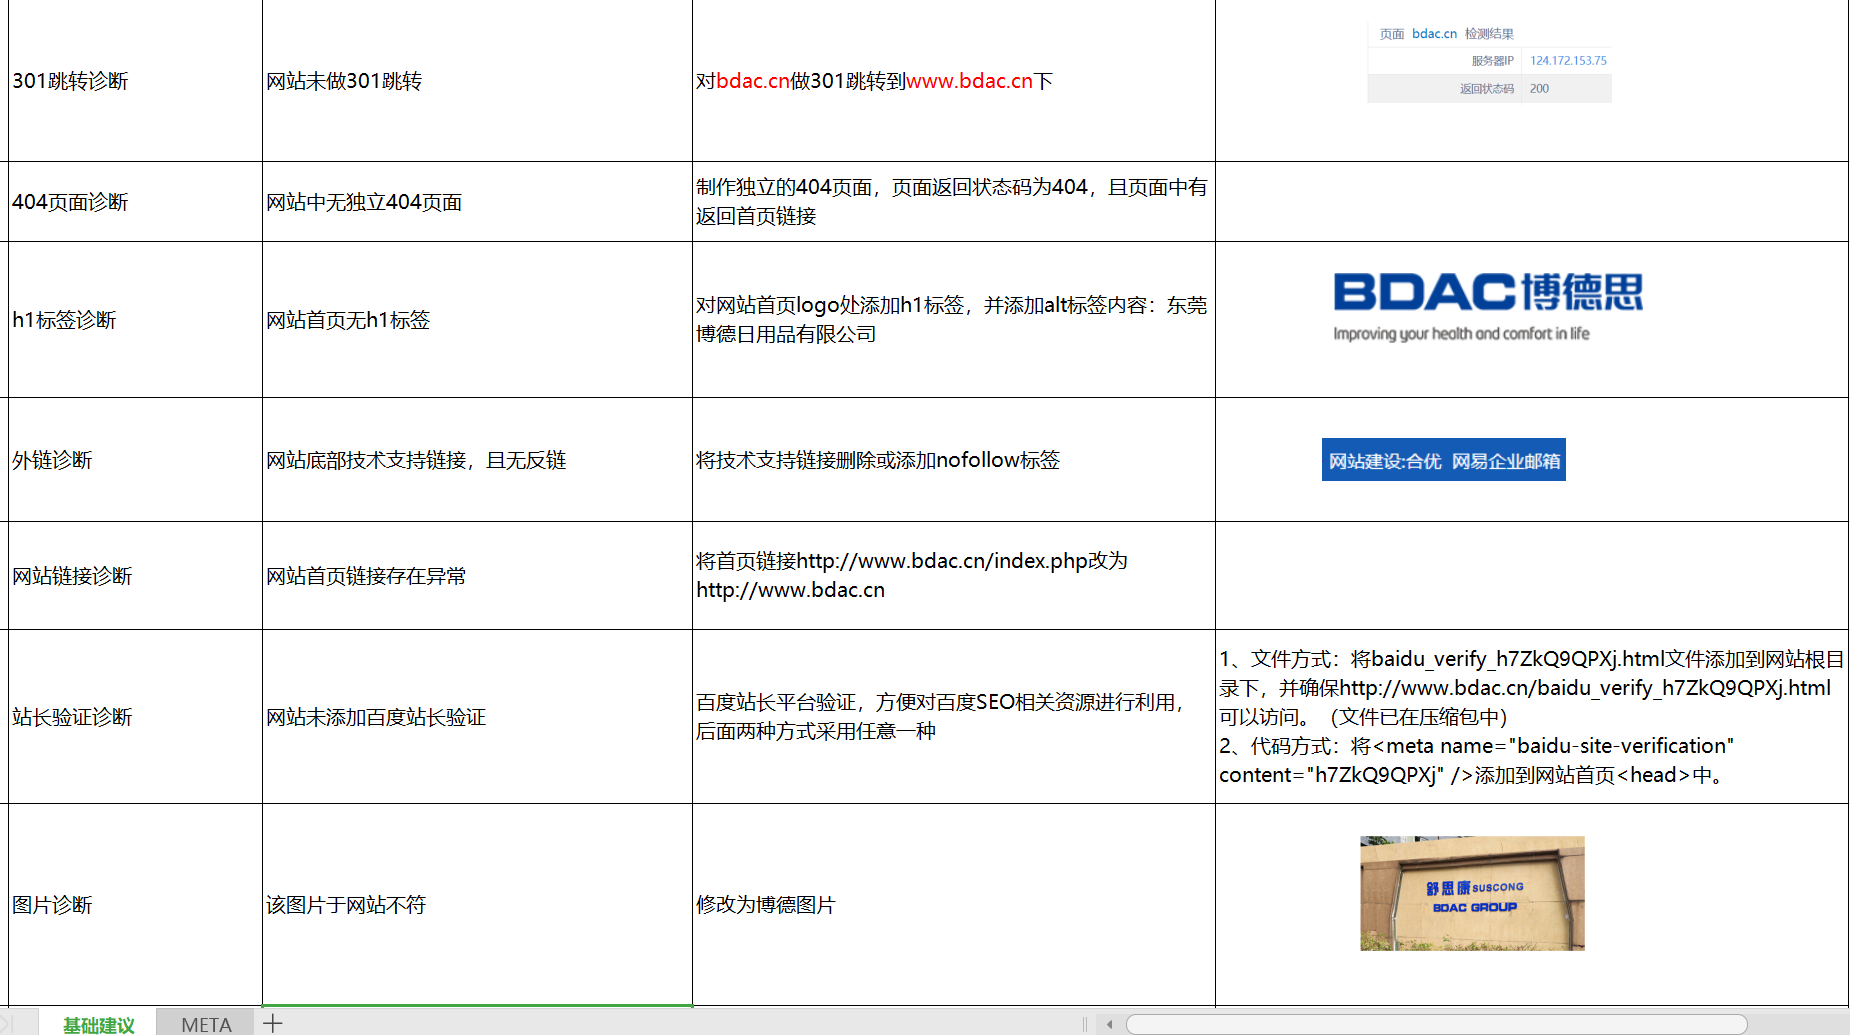Switch to the META sheet tab
Image resolution: width=1850 pixels, height=1035 pixels.
pos(206,1024)
